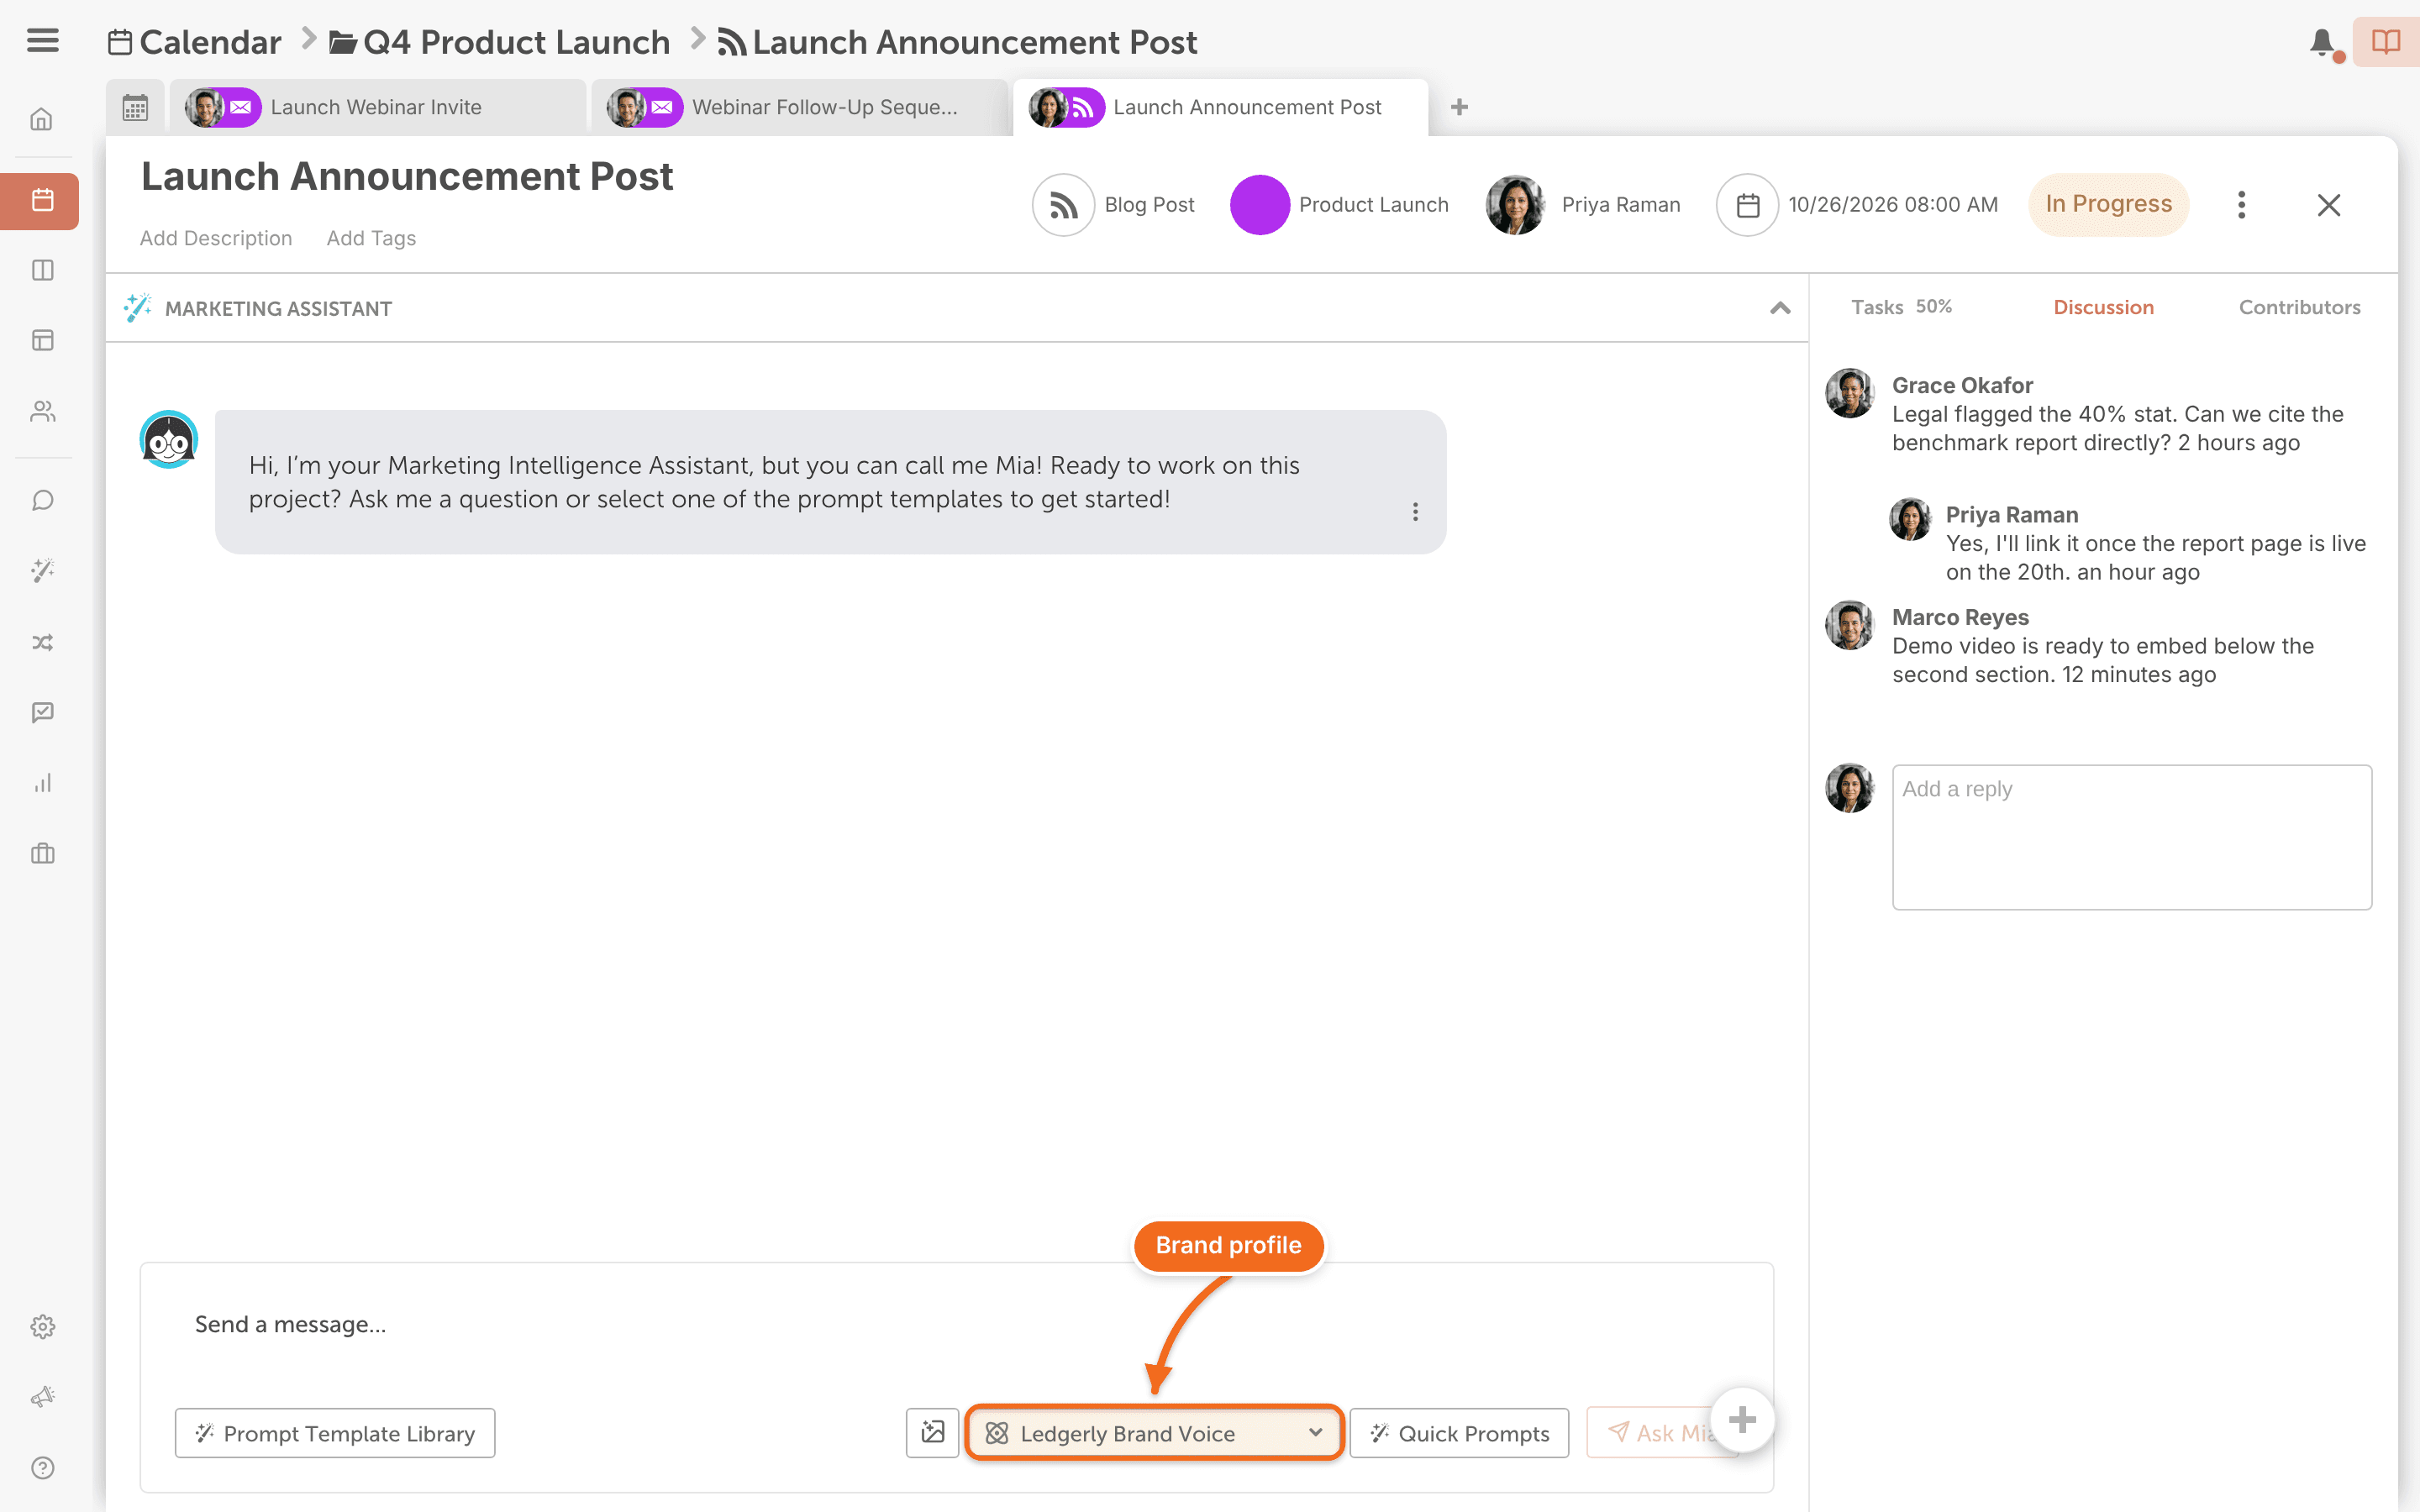2420x1512 pixels.
Task: Open the help question mark icon
Action: pyautogui.click(x=42, y=1468)
